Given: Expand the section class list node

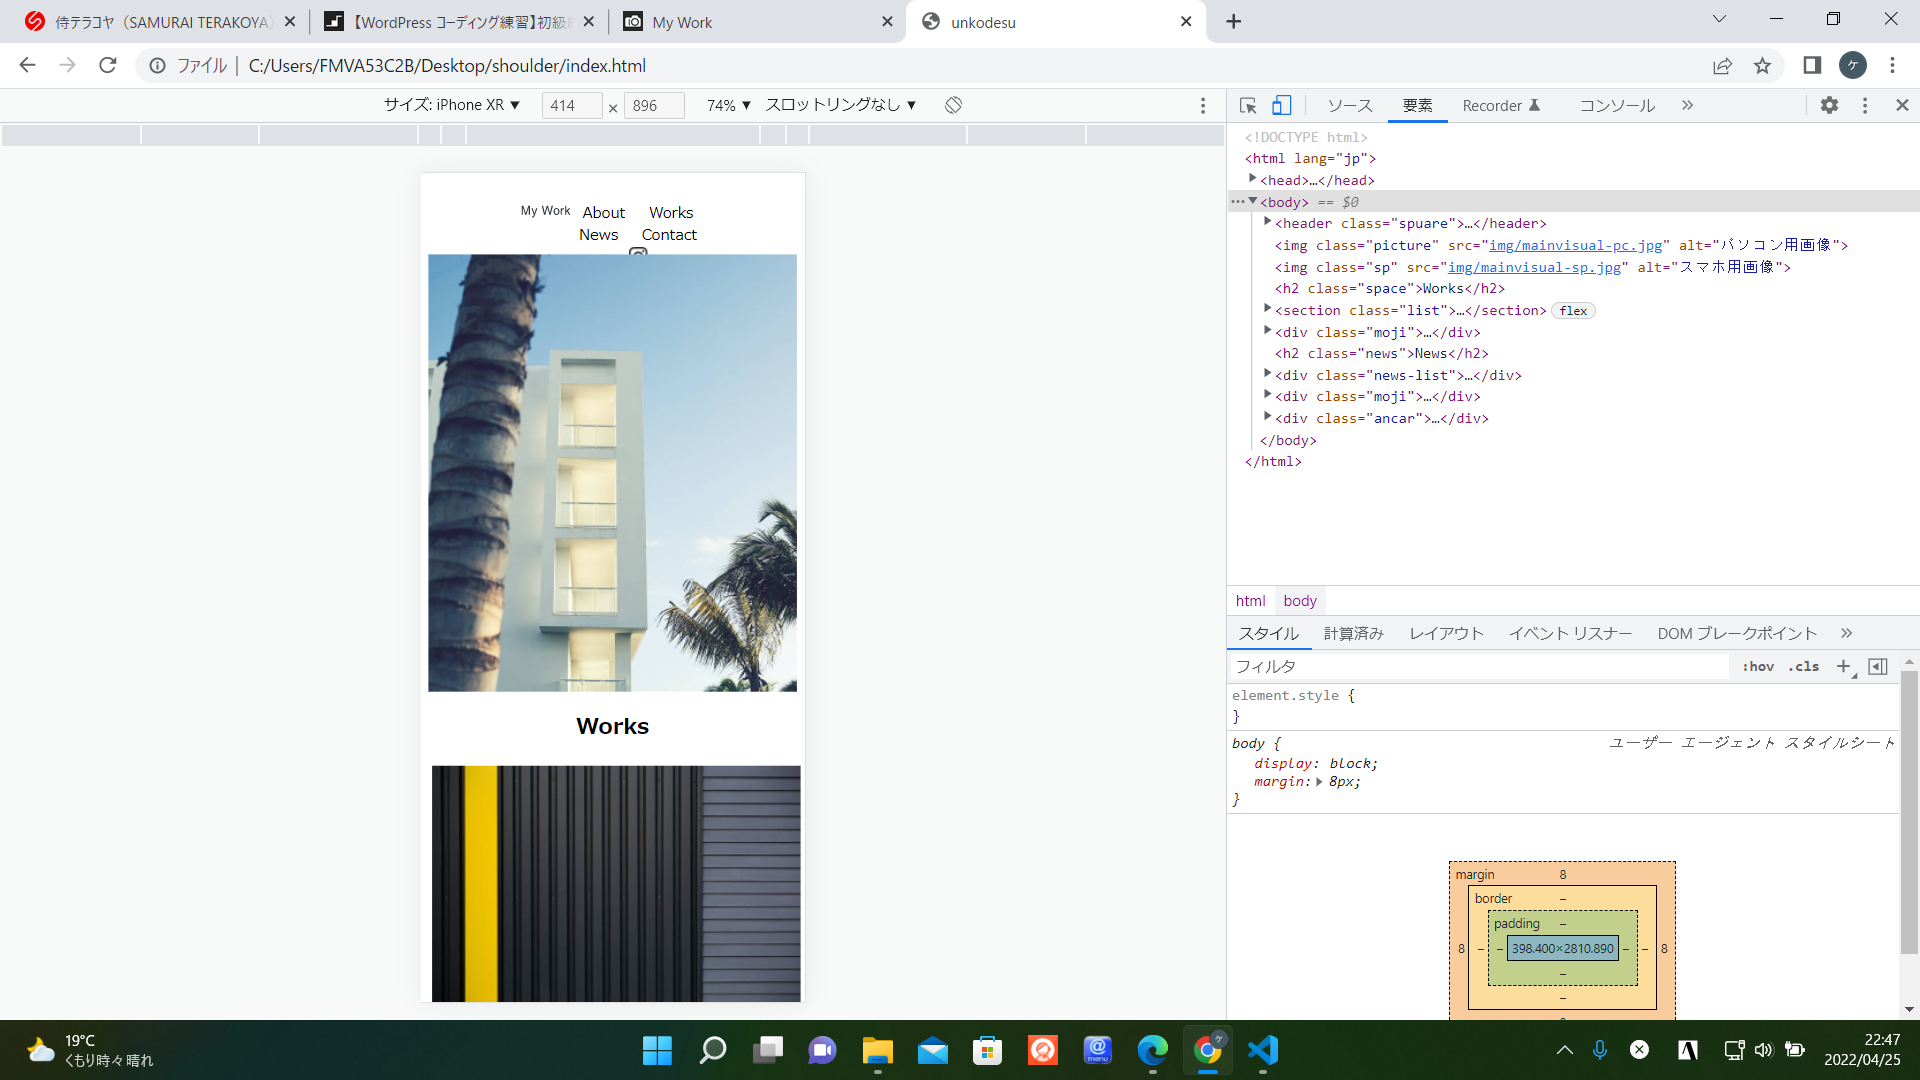Looking at the screenshot, I should [x=1268, y=309].
